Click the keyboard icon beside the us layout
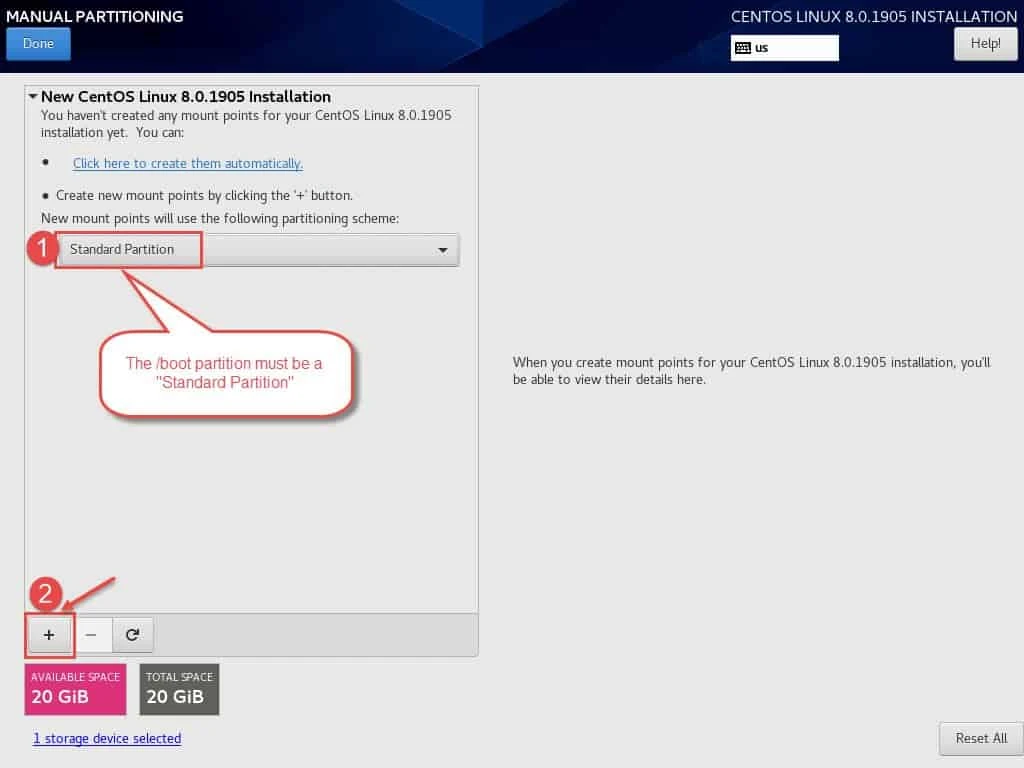Image resolution: width=1024 pixels, height=768 pixels. point(741,47)
